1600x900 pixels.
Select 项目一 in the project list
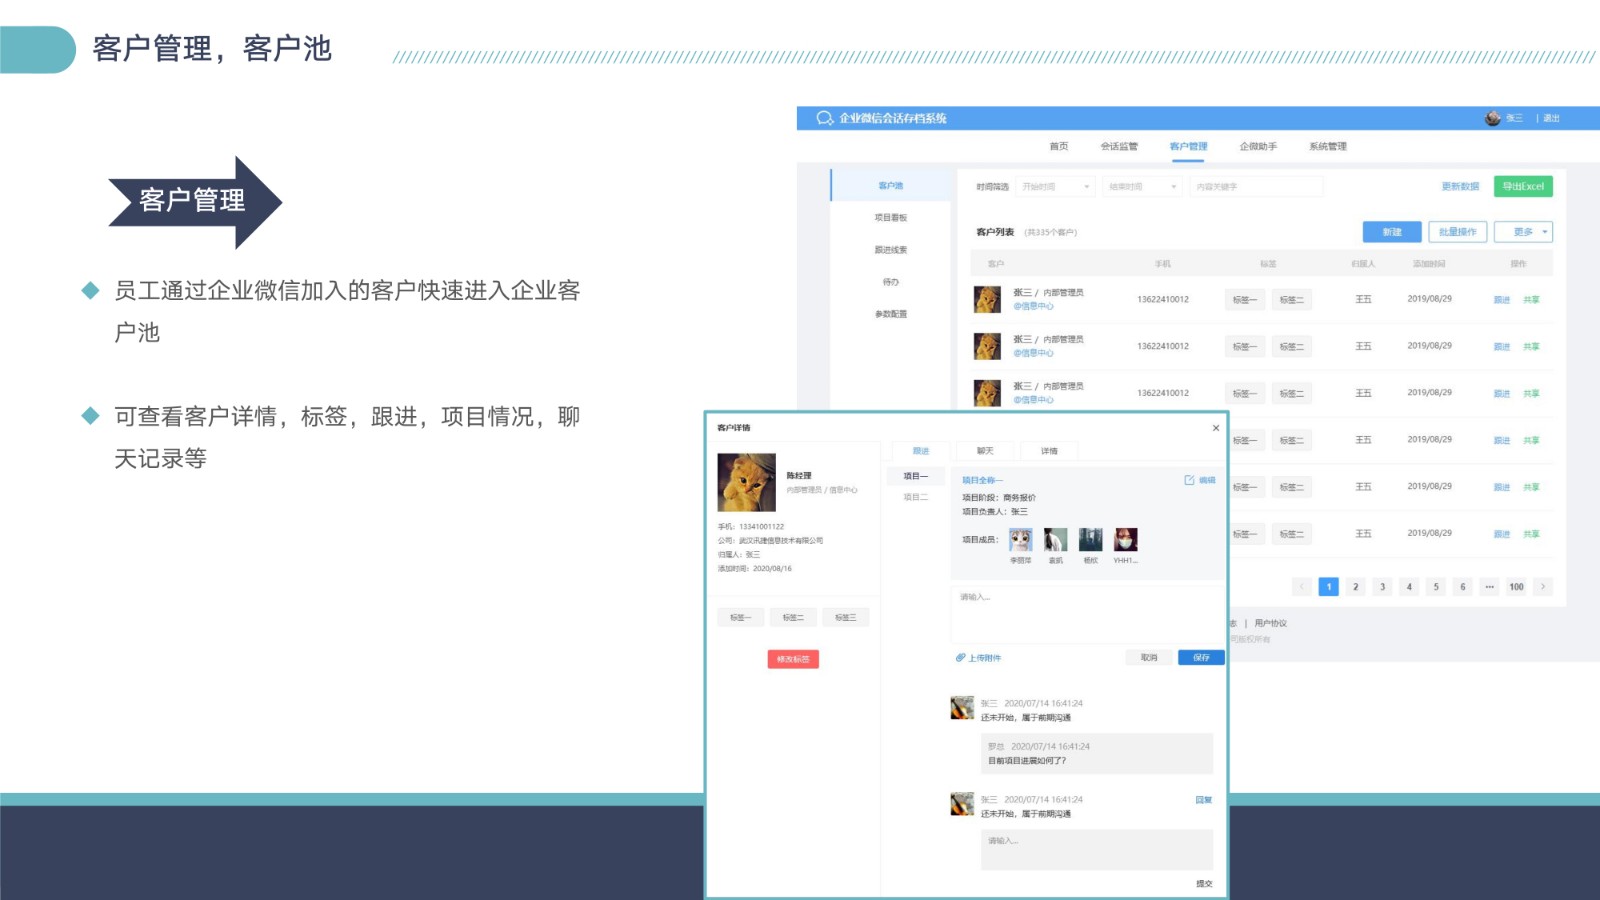click(916, 476)
